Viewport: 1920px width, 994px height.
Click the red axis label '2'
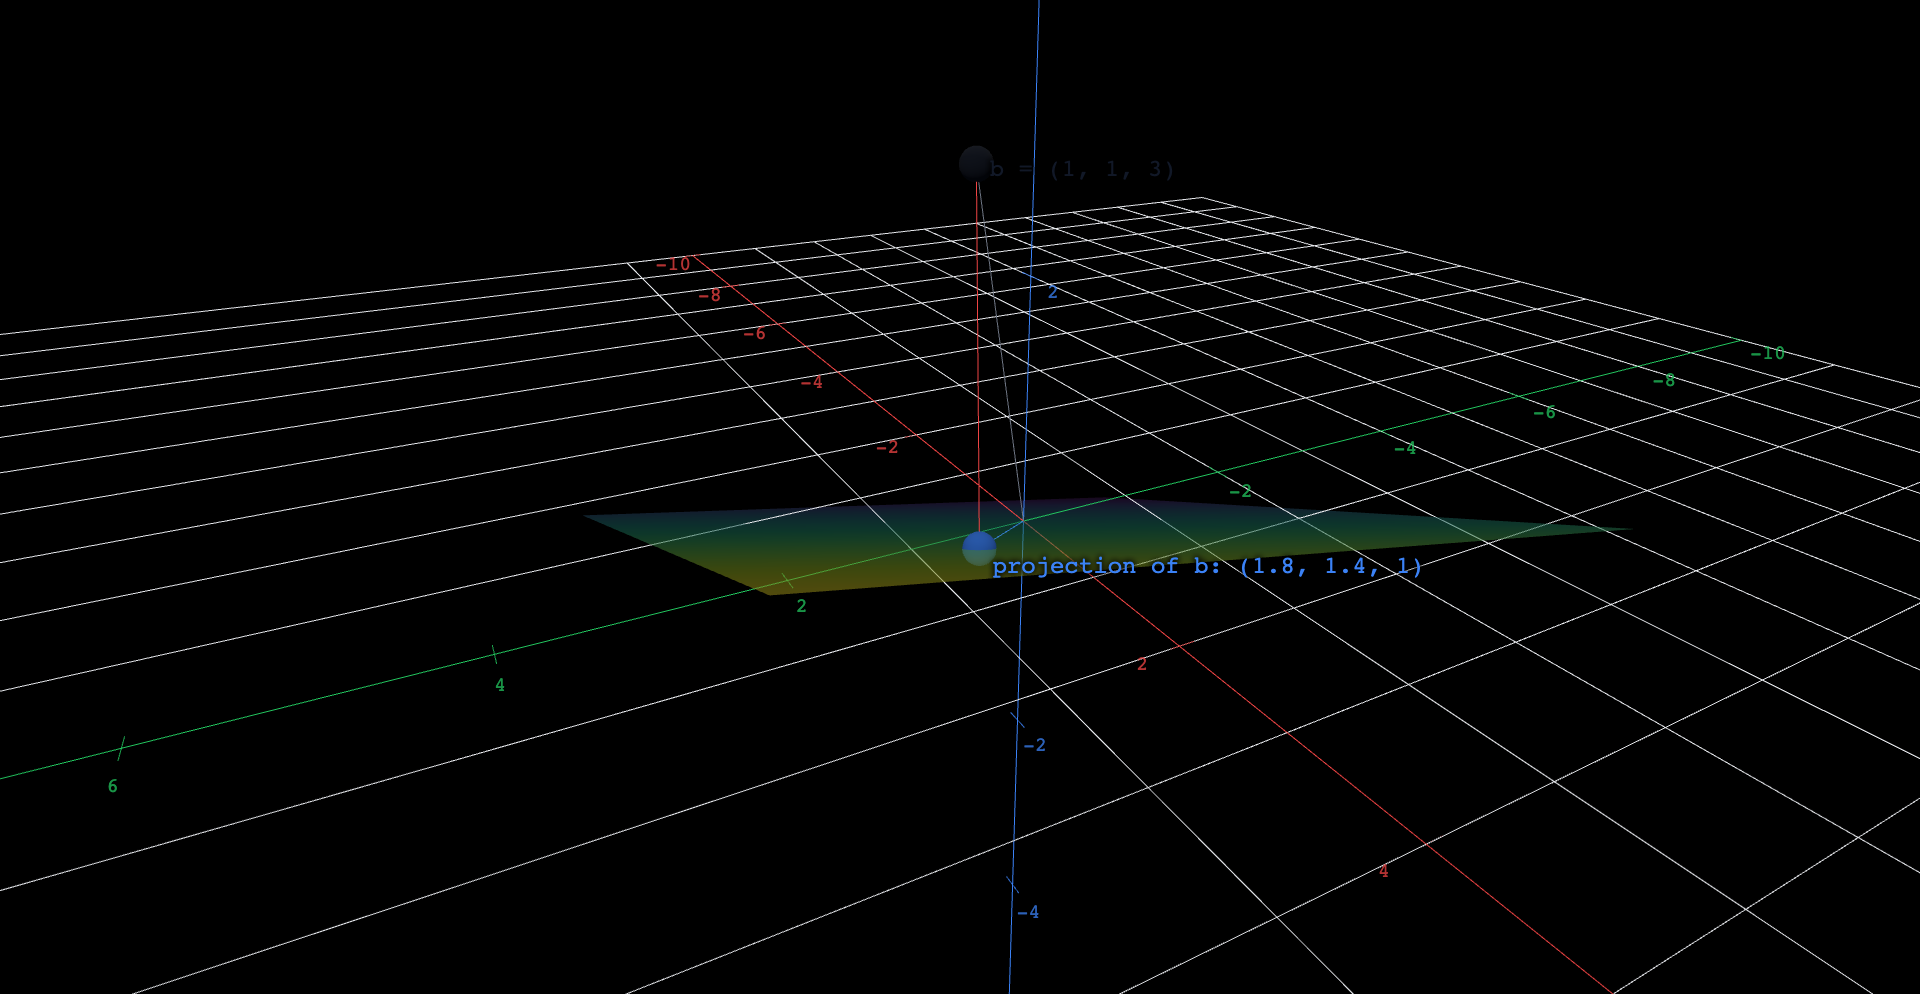[x=1142, y=664]
